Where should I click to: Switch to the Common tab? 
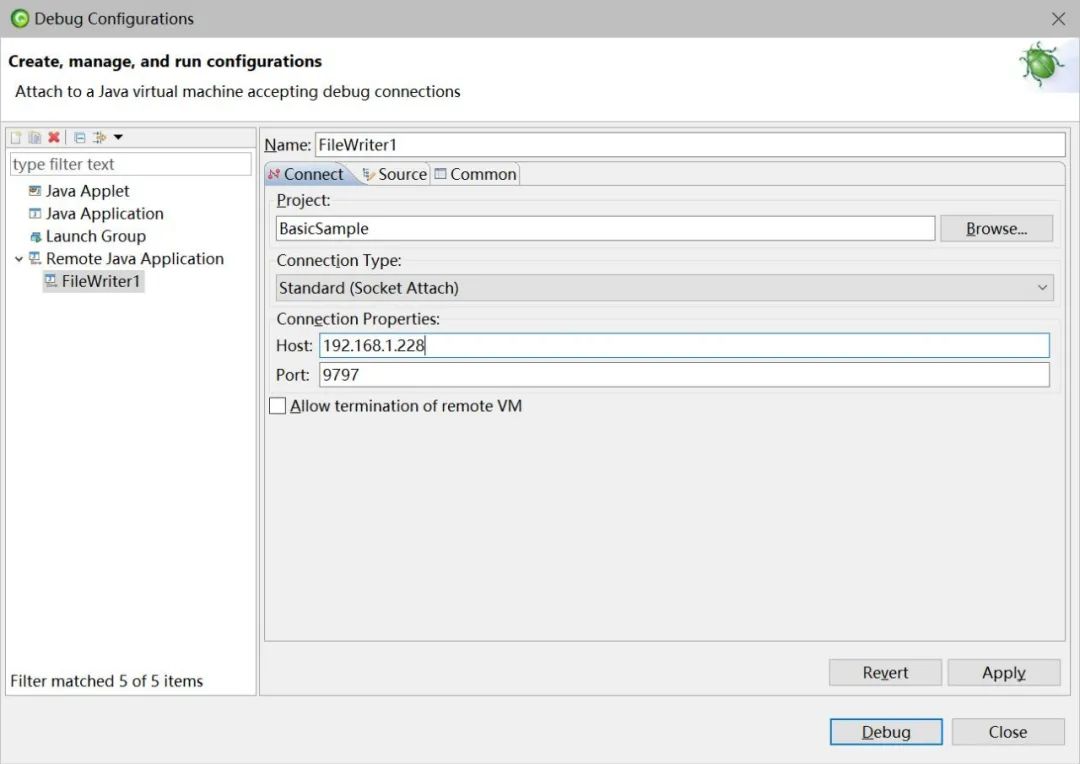pyautogui.click(x=476, y=174)
